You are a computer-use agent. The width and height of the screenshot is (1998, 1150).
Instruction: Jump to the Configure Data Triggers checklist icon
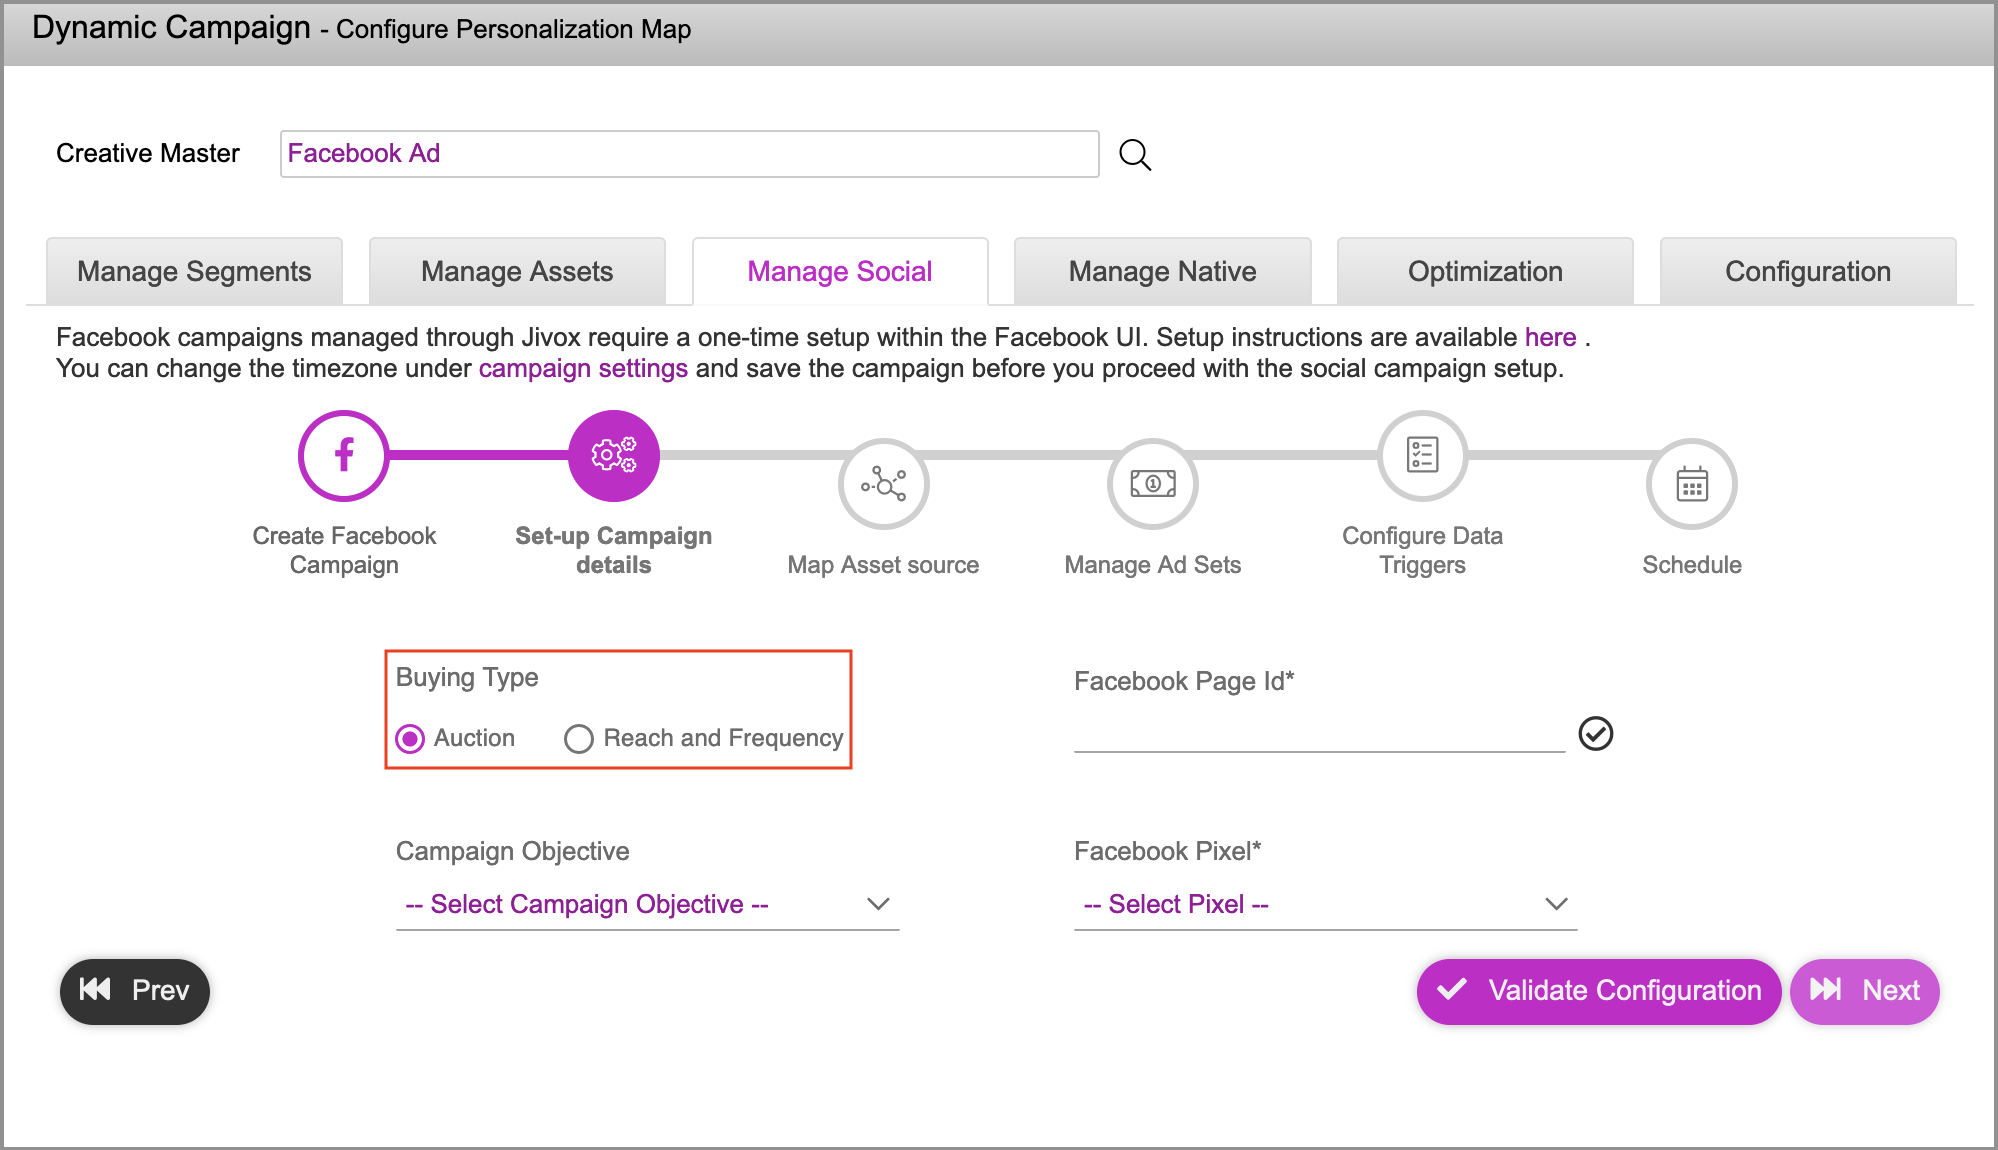[1423, 456]
